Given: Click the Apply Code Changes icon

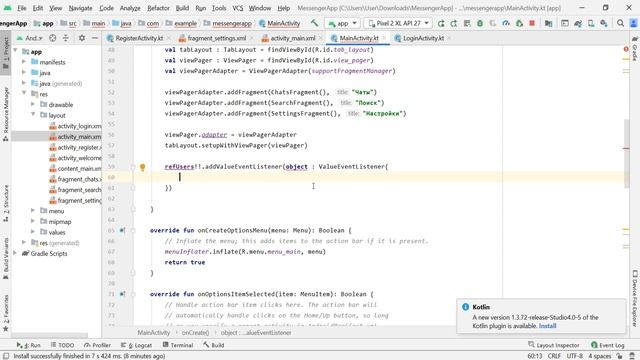Looking at the screenshot, I should 467,23.
